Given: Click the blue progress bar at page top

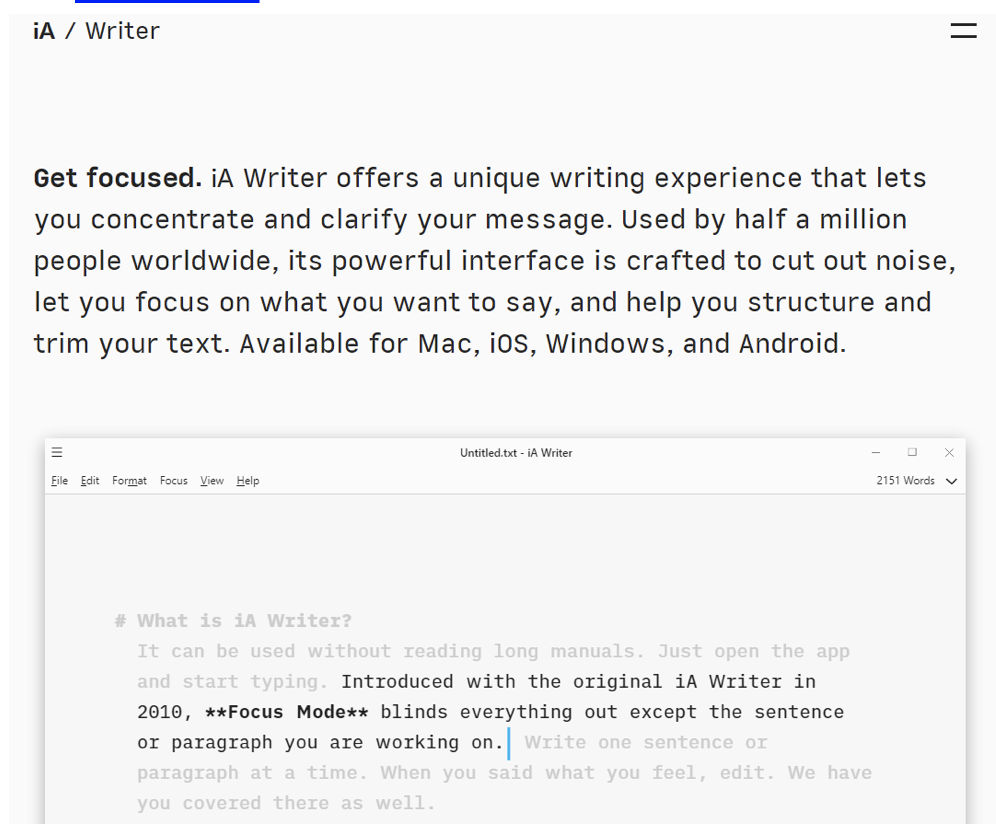Looking at the screenshot, I should [166, 2].
